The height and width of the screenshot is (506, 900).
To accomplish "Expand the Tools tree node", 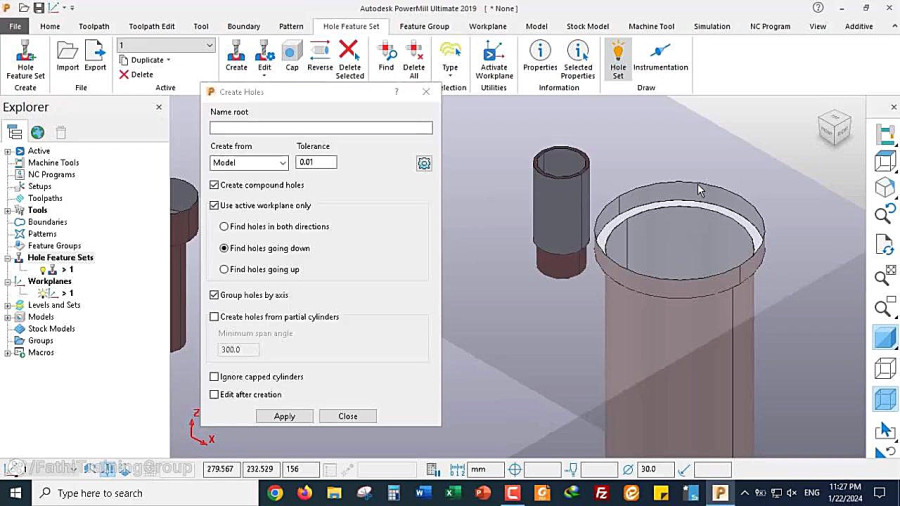I will pyautogui.click(x=8, y=211).
